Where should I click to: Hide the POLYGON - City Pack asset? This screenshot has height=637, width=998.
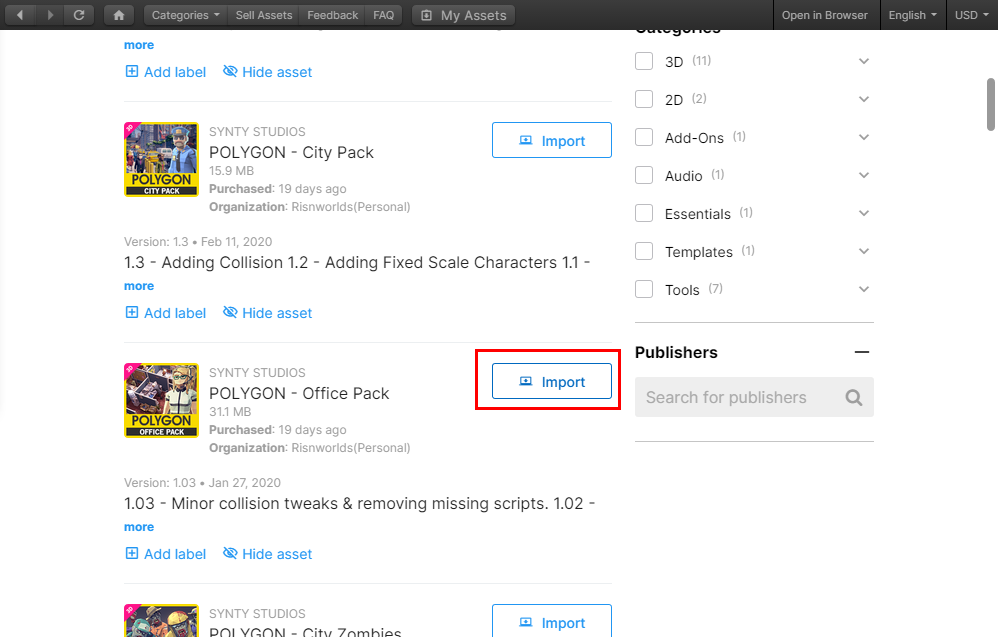267,312
